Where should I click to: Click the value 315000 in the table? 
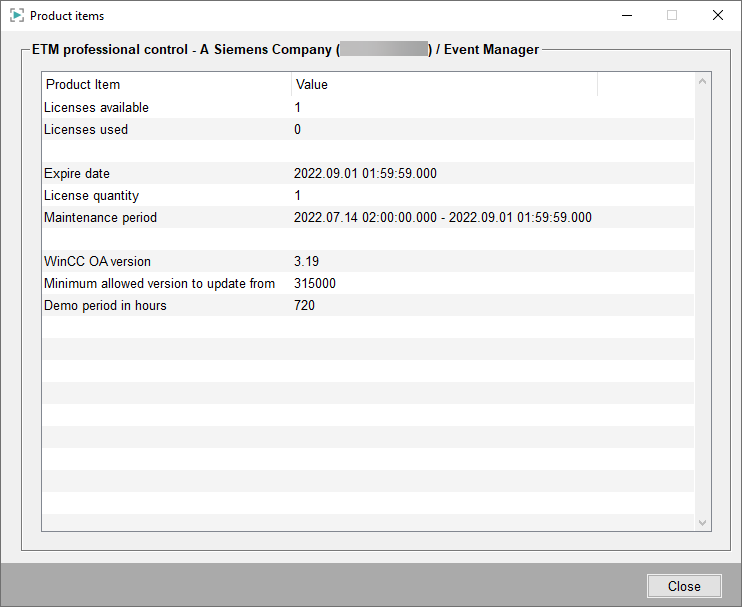point(315,284)
